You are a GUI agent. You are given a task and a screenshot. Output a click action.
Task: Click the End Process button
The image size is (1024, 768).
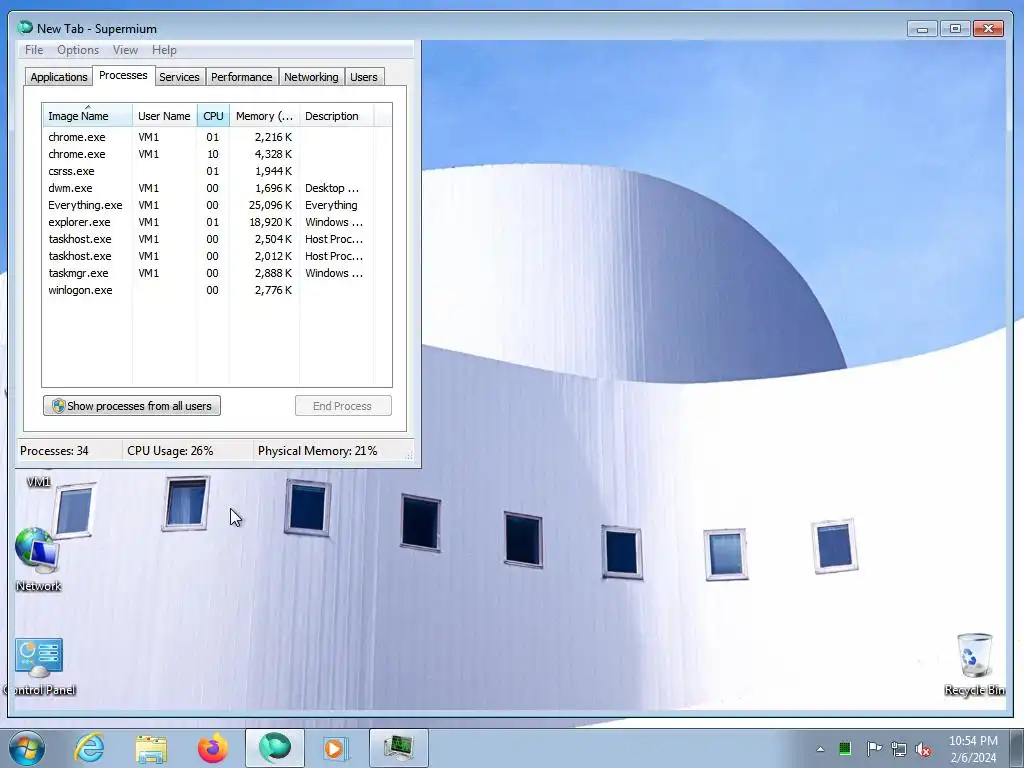pyautogui.click(x=343, y=406)
